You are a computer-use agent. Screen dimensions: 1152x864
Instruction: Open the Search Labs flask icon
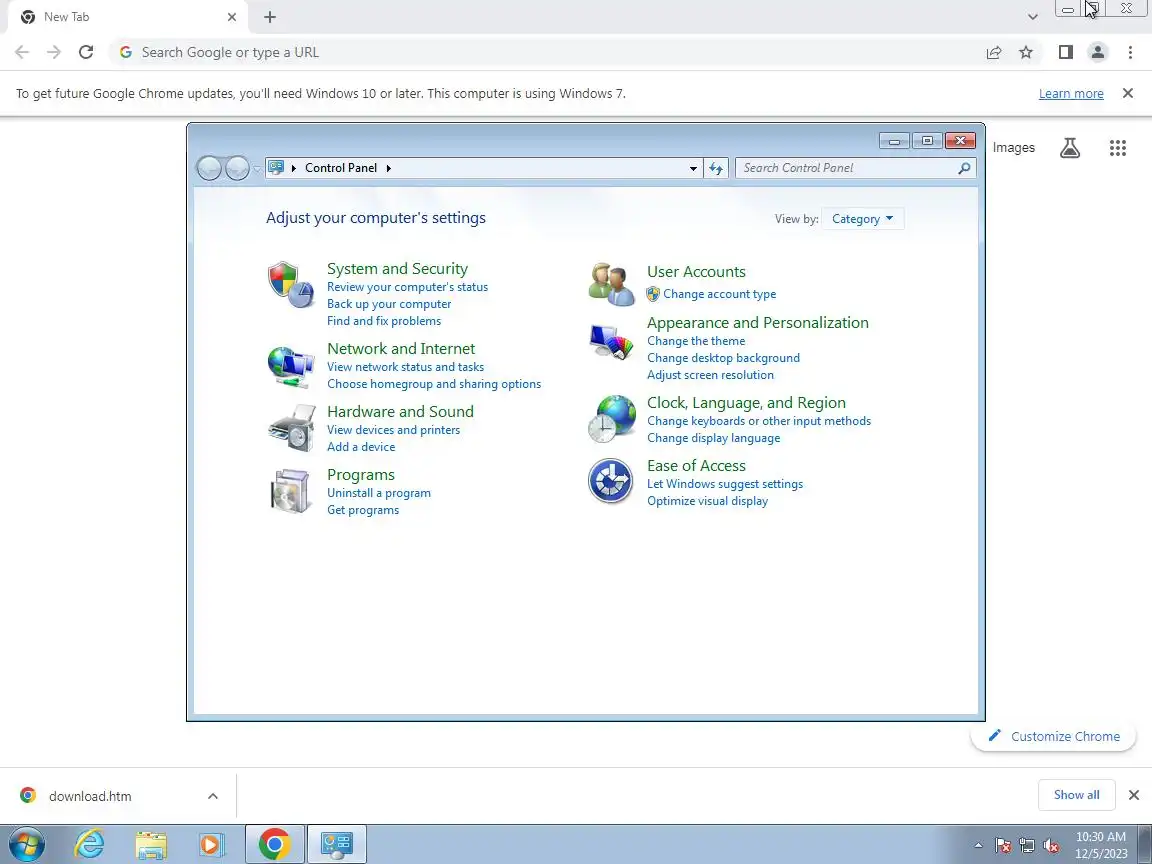coord(1070,148)
